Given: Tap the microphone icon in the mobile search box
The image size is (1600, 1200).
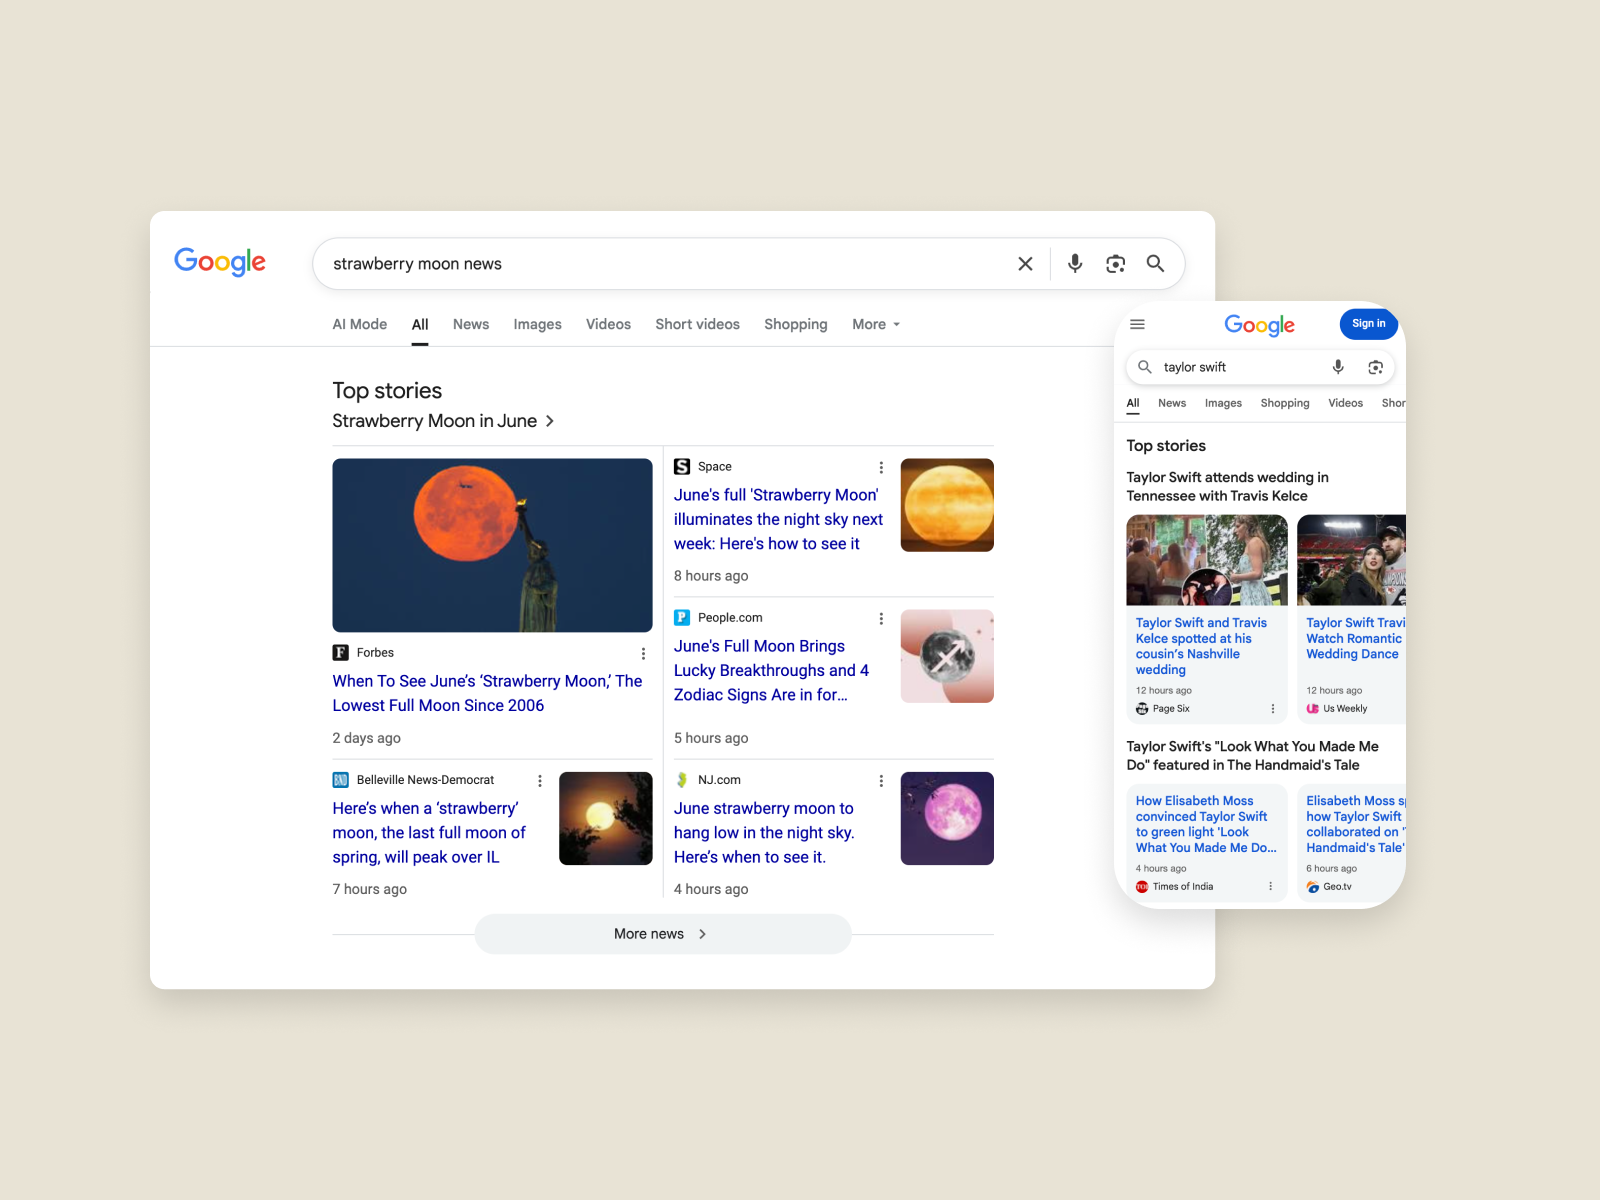Looking at the screenshot, I should coord(1338,367).
